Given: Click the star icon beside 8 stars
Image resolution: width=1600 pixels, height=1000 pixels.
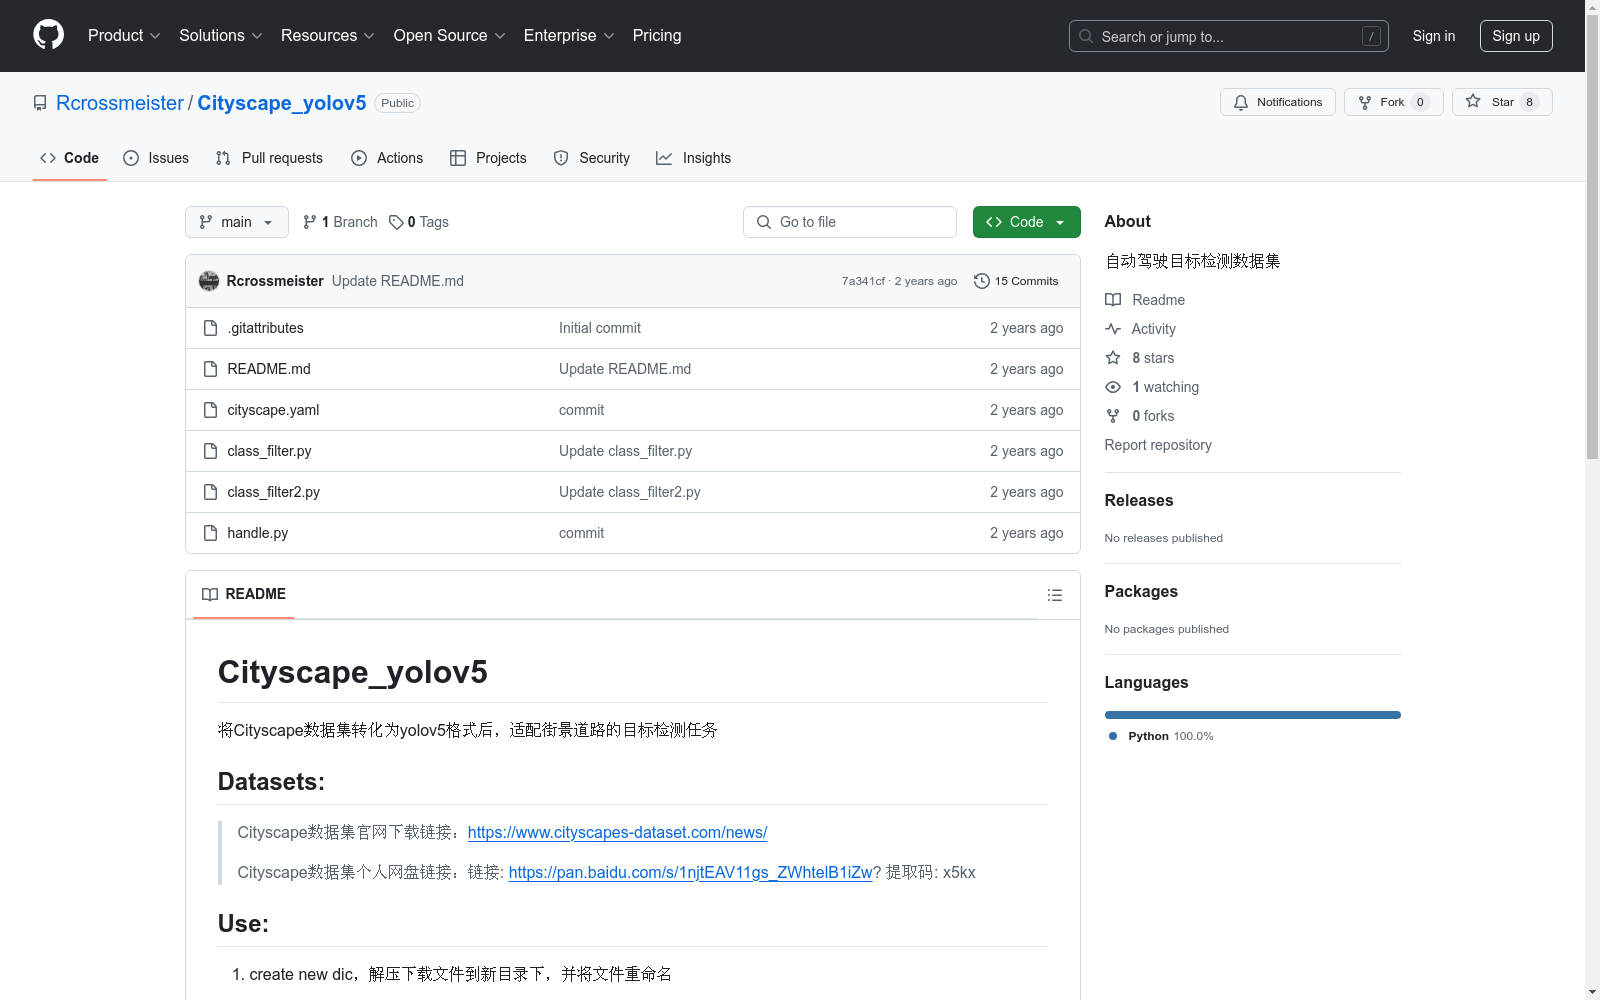Looking at the screenshot, I should click(1113, 358).
